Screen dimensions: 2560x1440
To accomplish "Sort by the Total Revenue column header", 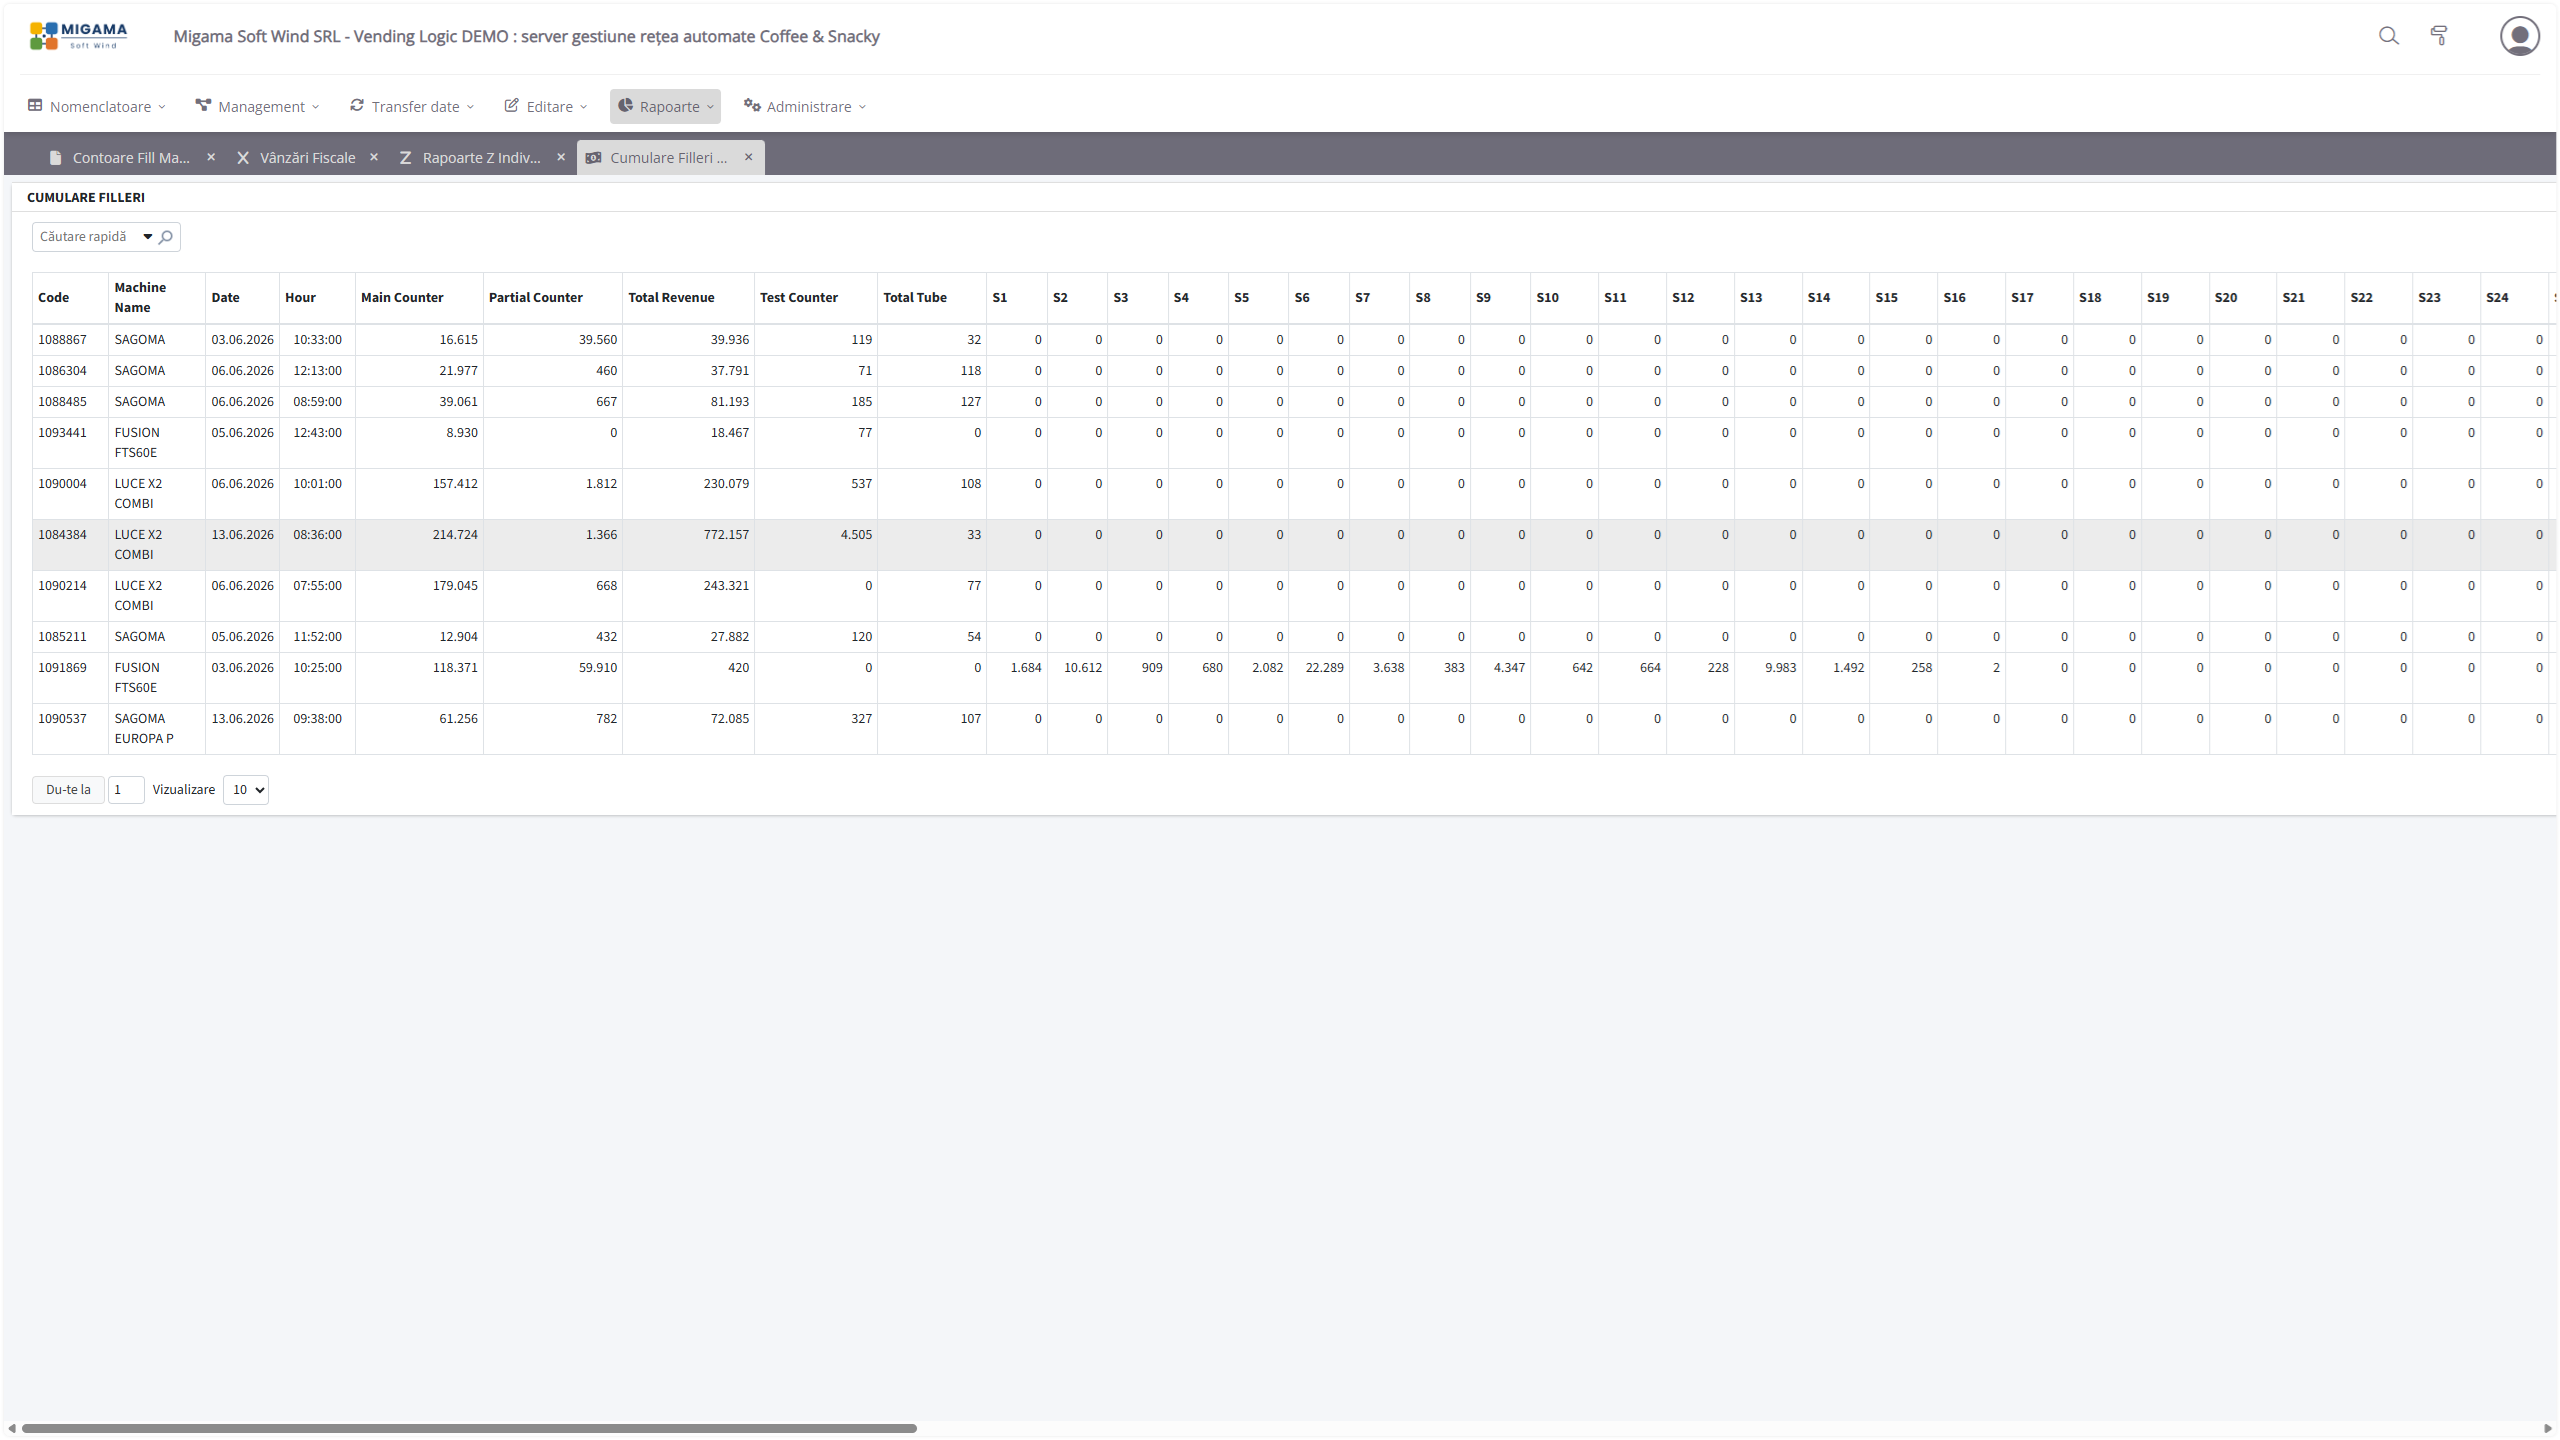I will tap(671, 298).
